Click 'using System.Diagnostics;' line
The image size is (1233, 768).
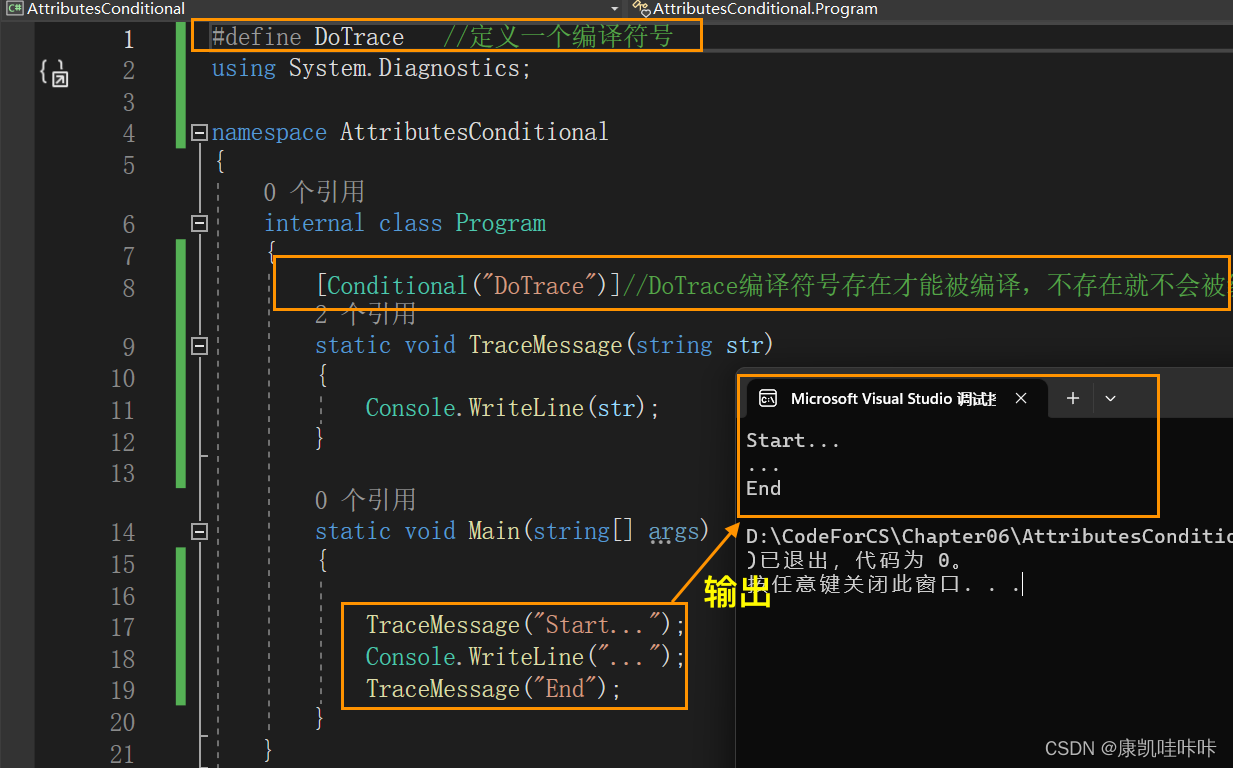click(x=371, y=69)
